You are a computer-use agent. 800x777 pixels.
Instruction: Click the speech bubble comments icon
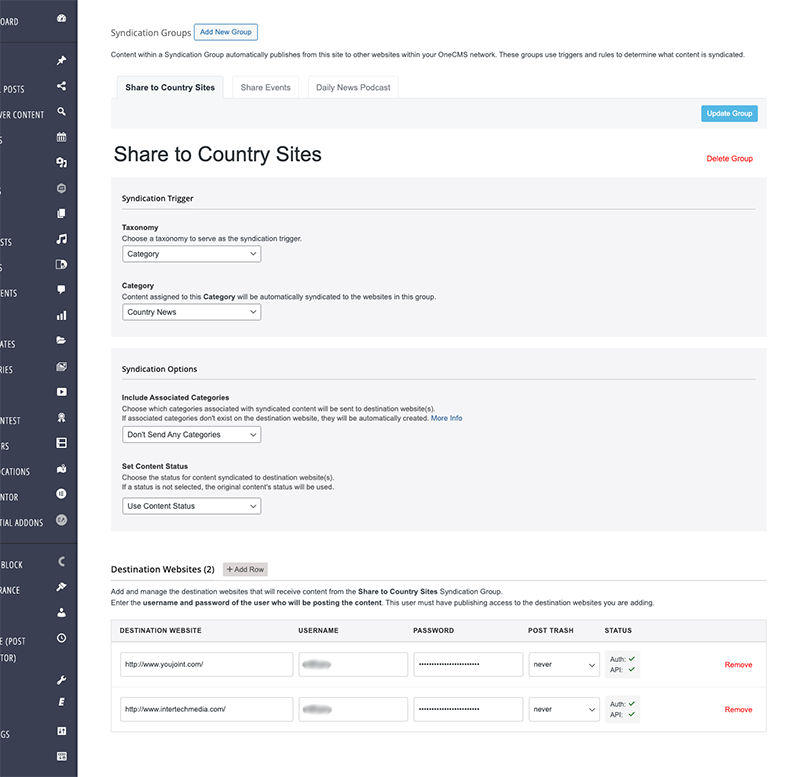[x=61, y=290]
